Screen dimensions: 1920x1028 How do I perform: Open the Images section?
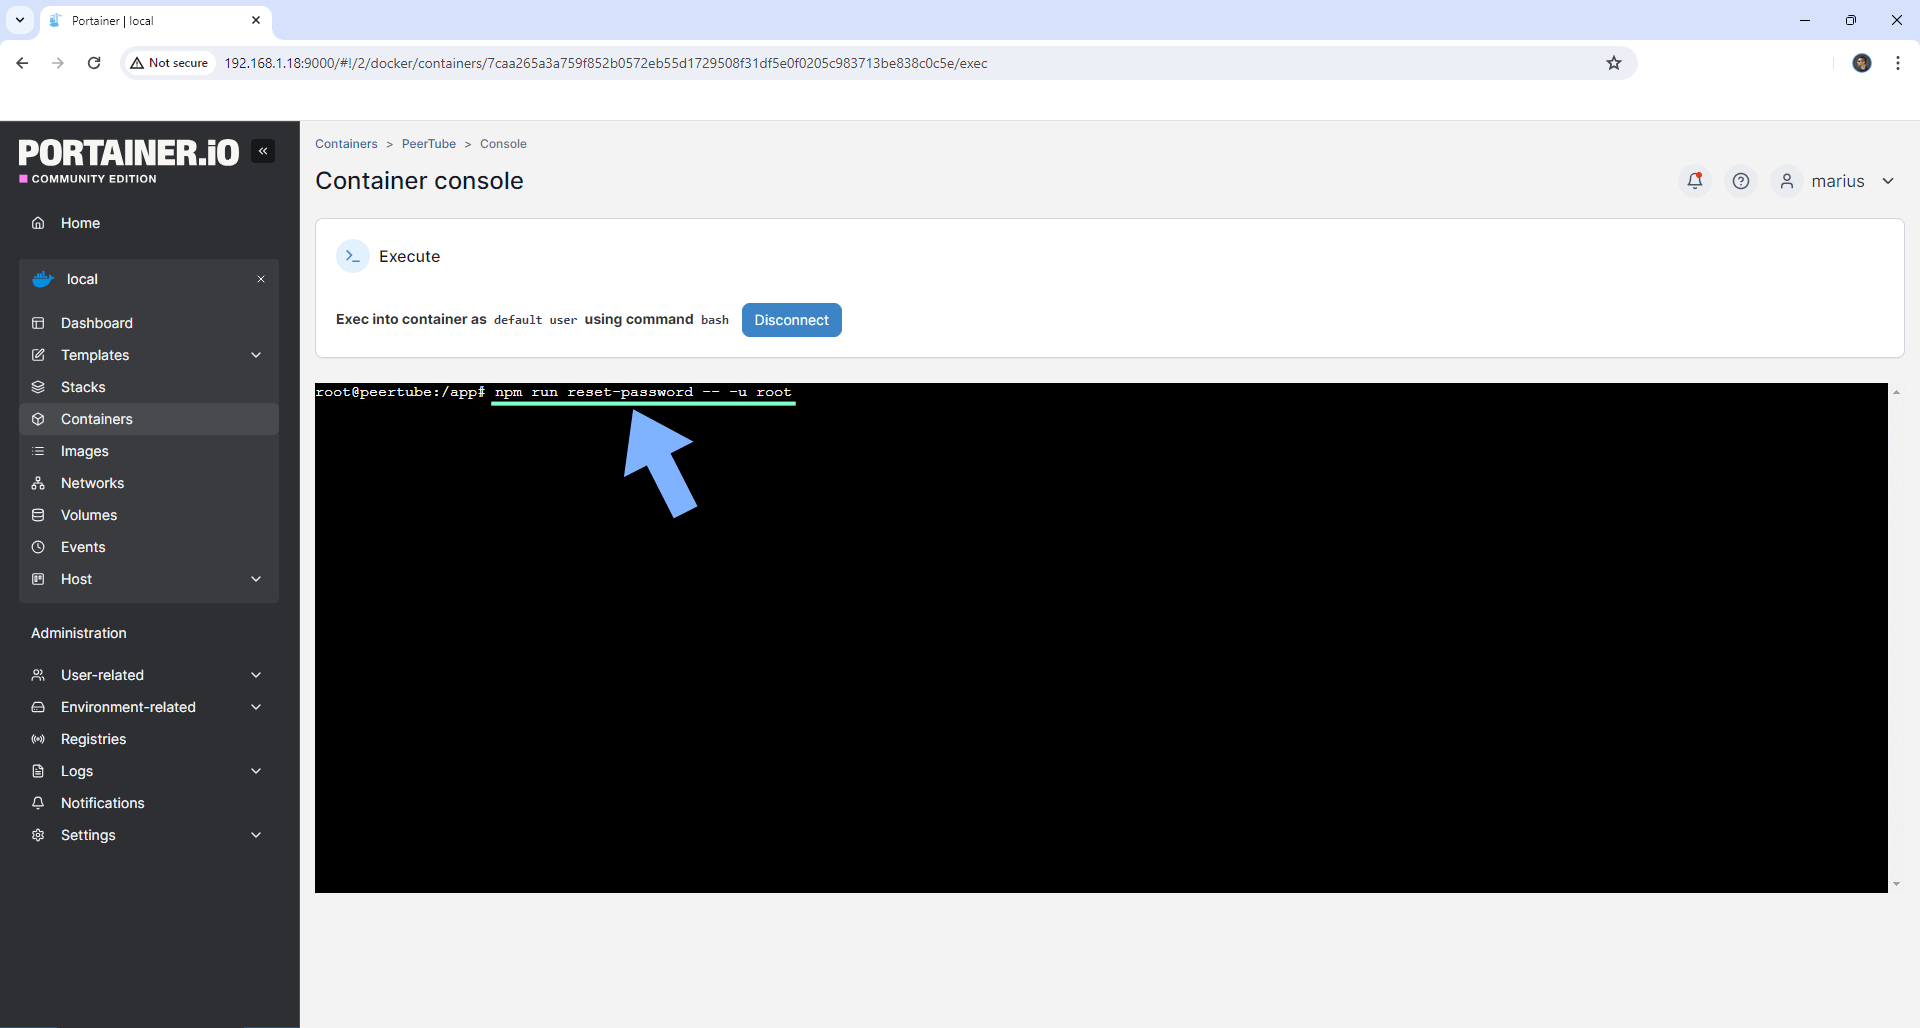(x=84, y=451)
